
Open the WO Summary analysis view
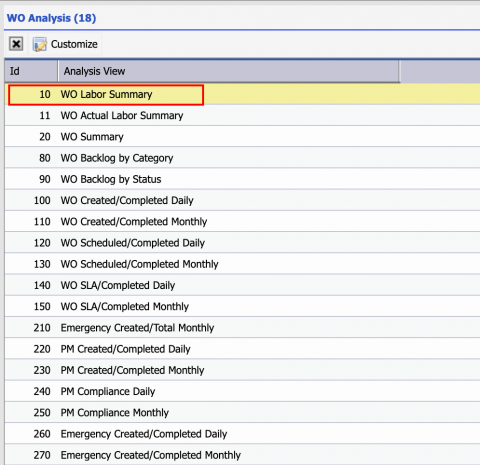242,137
